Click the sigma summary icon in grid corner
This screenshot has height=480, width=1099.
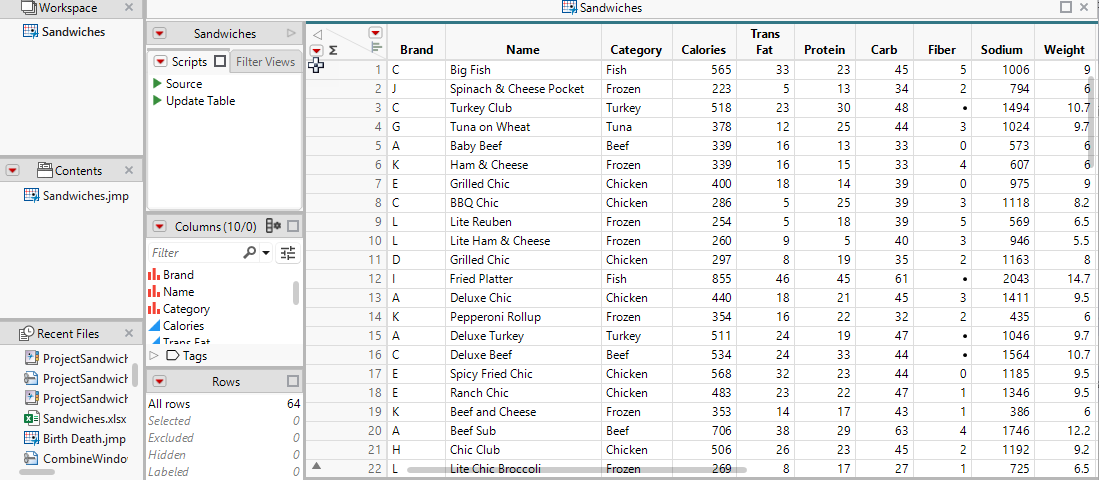333,50
